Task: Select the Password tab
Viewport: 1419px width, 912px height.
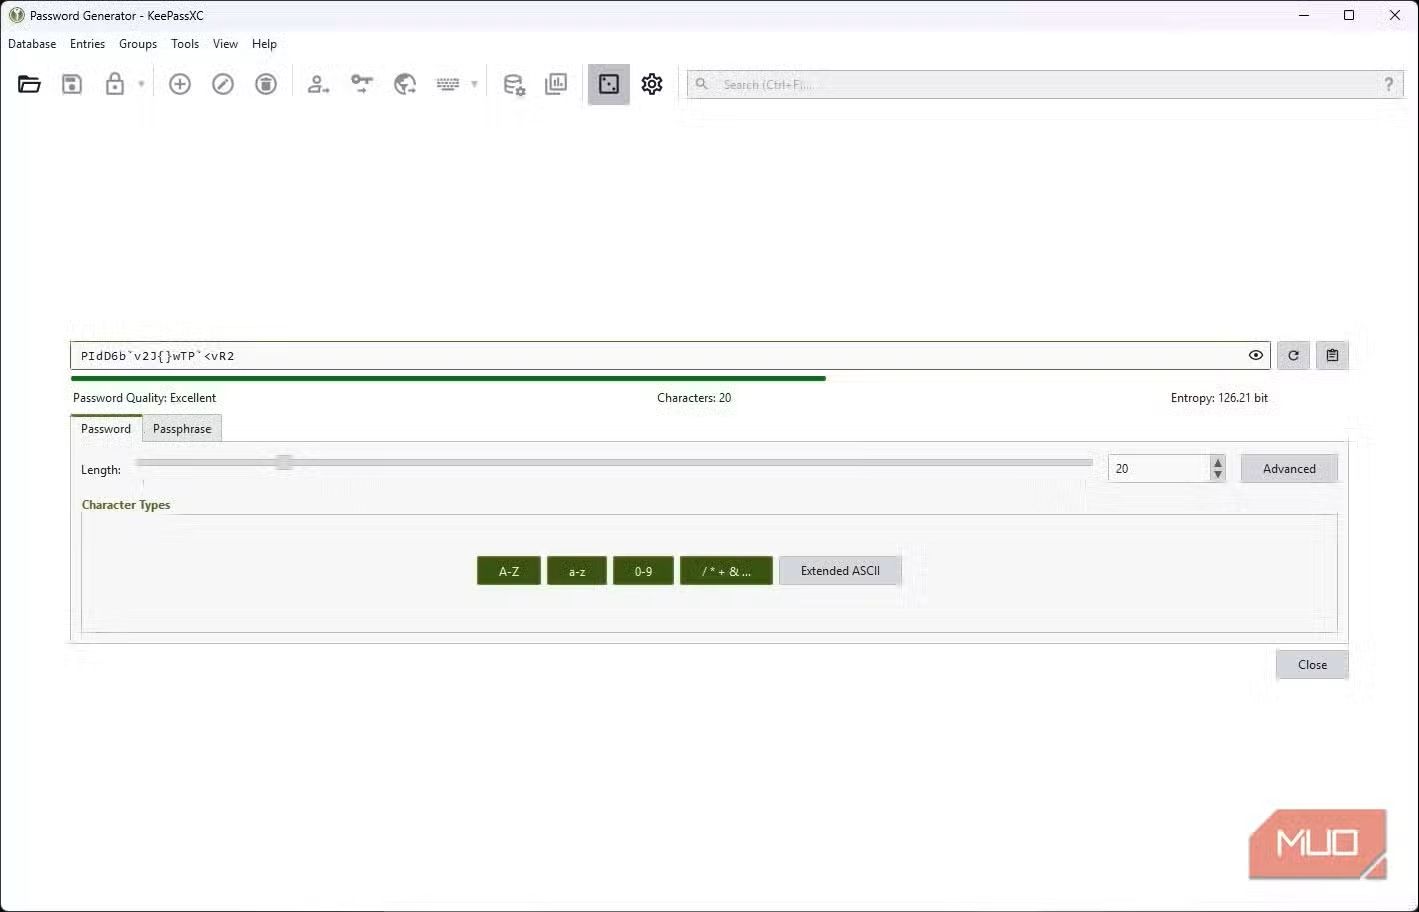Action: pos(106,429)
